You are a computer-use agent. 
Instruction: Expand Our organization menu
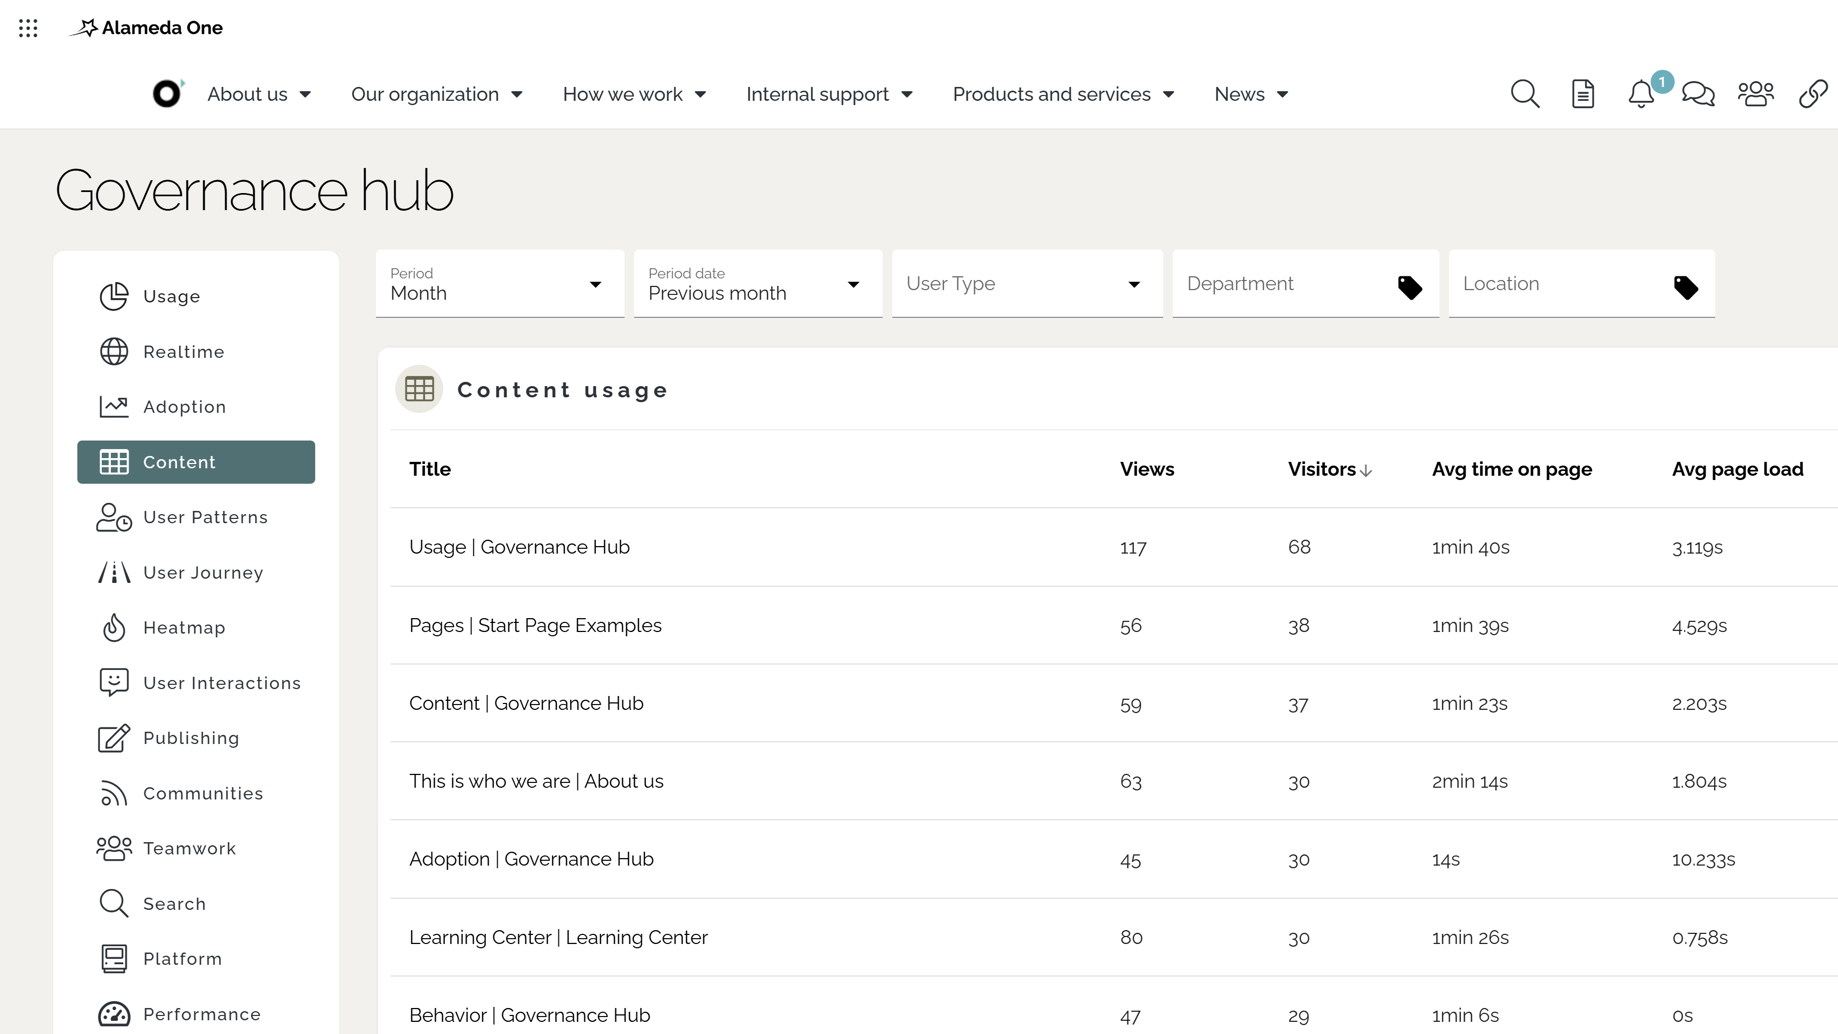pyautogui.click(x=437, y=94)
